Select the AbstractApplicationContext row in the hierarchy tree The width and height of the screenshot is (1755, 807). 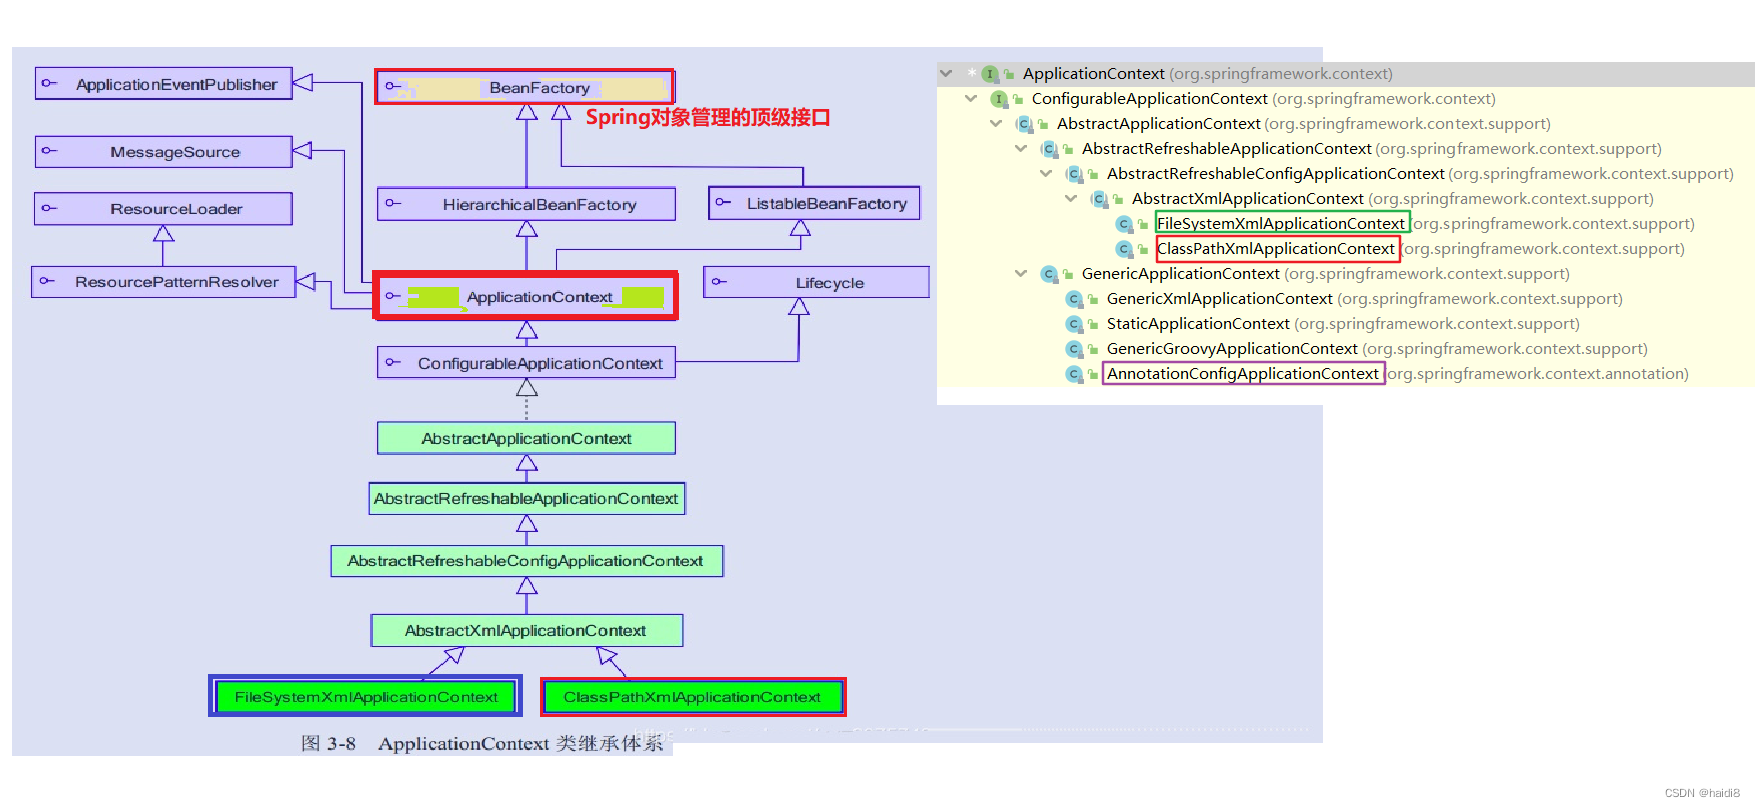click(1346, 124)
